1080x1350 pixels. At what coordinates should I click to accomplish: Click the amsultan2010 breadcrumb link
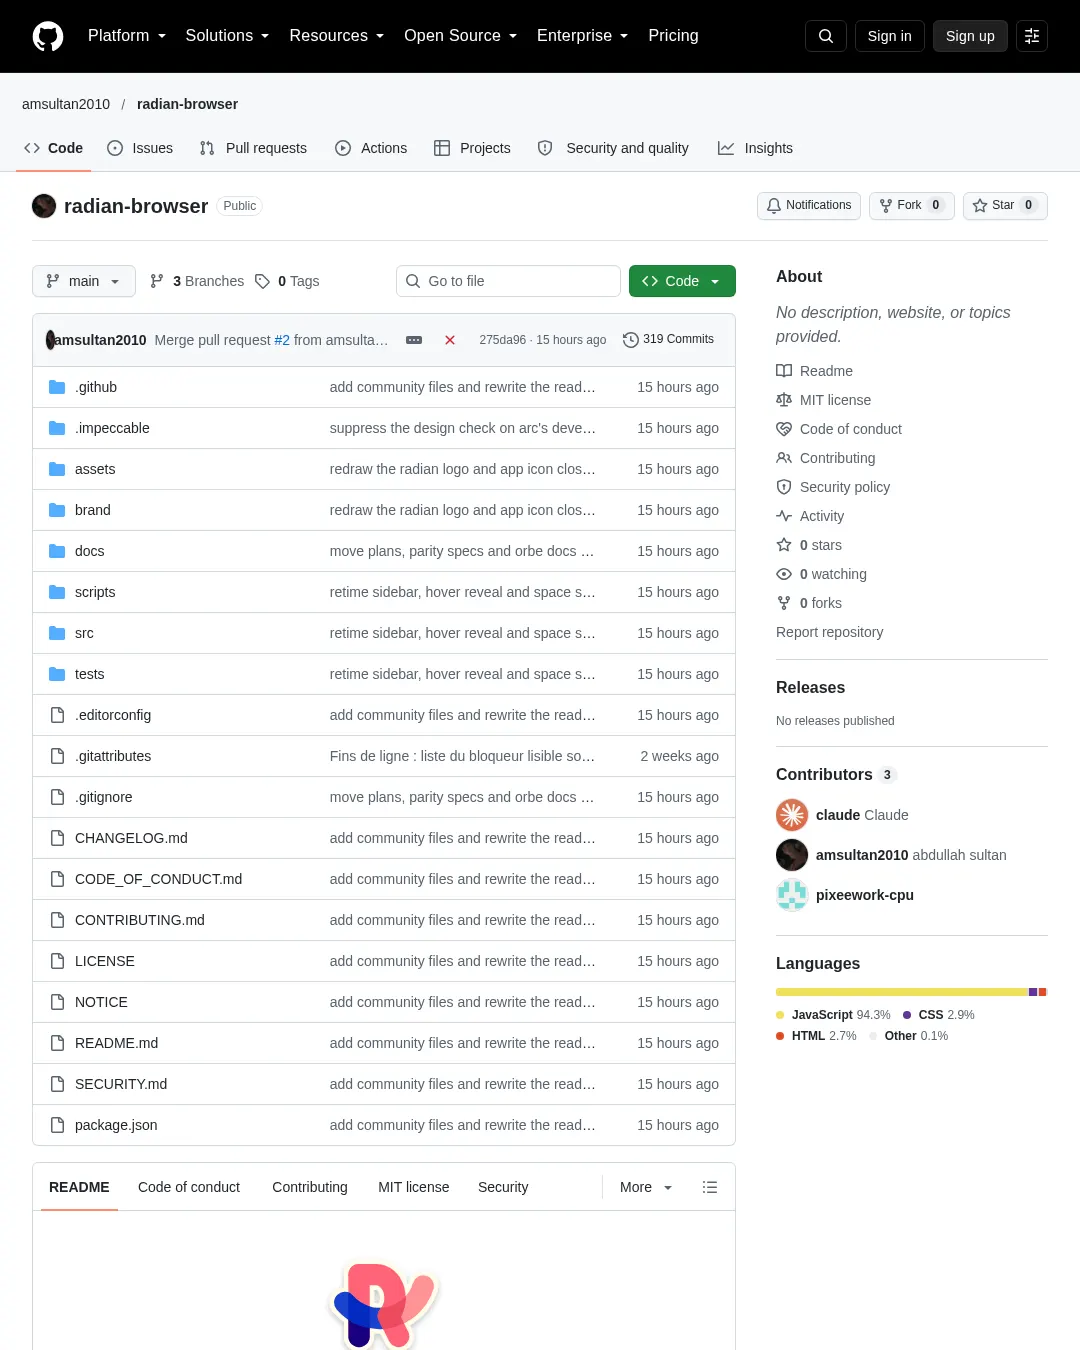click(x=66, y=104)
